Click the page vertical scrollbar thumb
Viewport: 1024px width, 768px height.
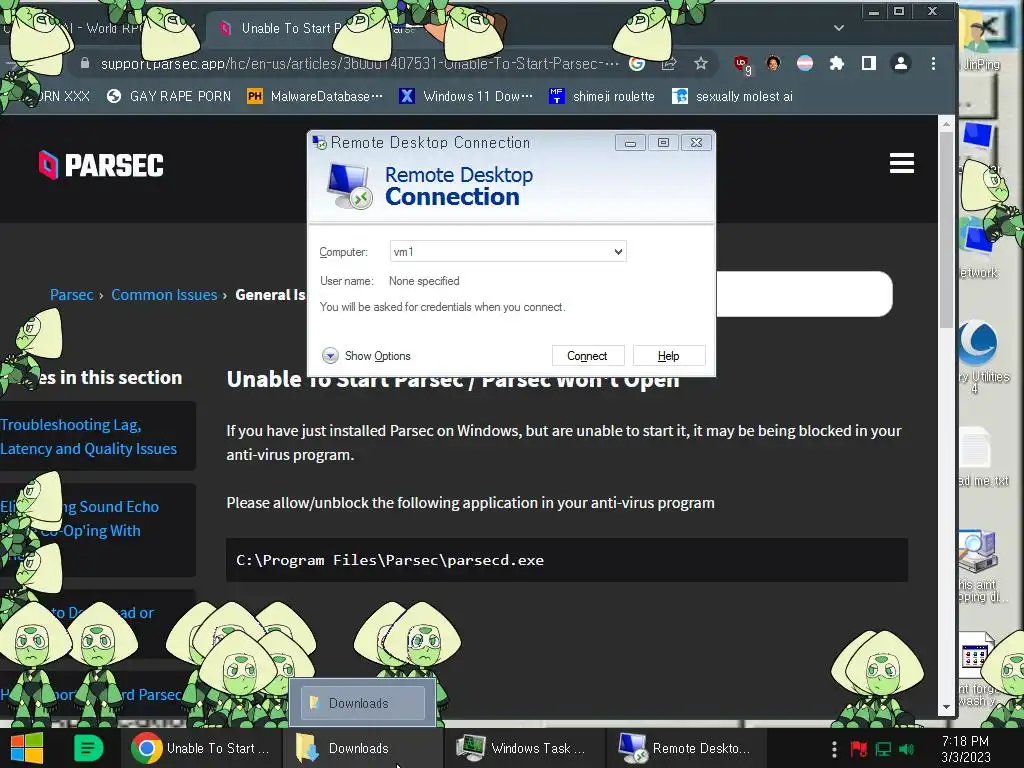tap(946, 230)
